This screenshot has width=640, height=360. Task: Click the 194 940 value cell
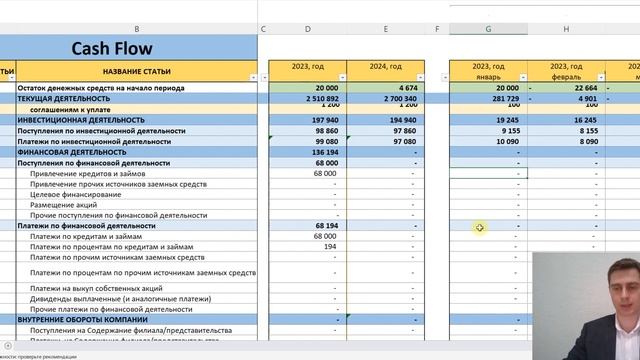[386, 120]
